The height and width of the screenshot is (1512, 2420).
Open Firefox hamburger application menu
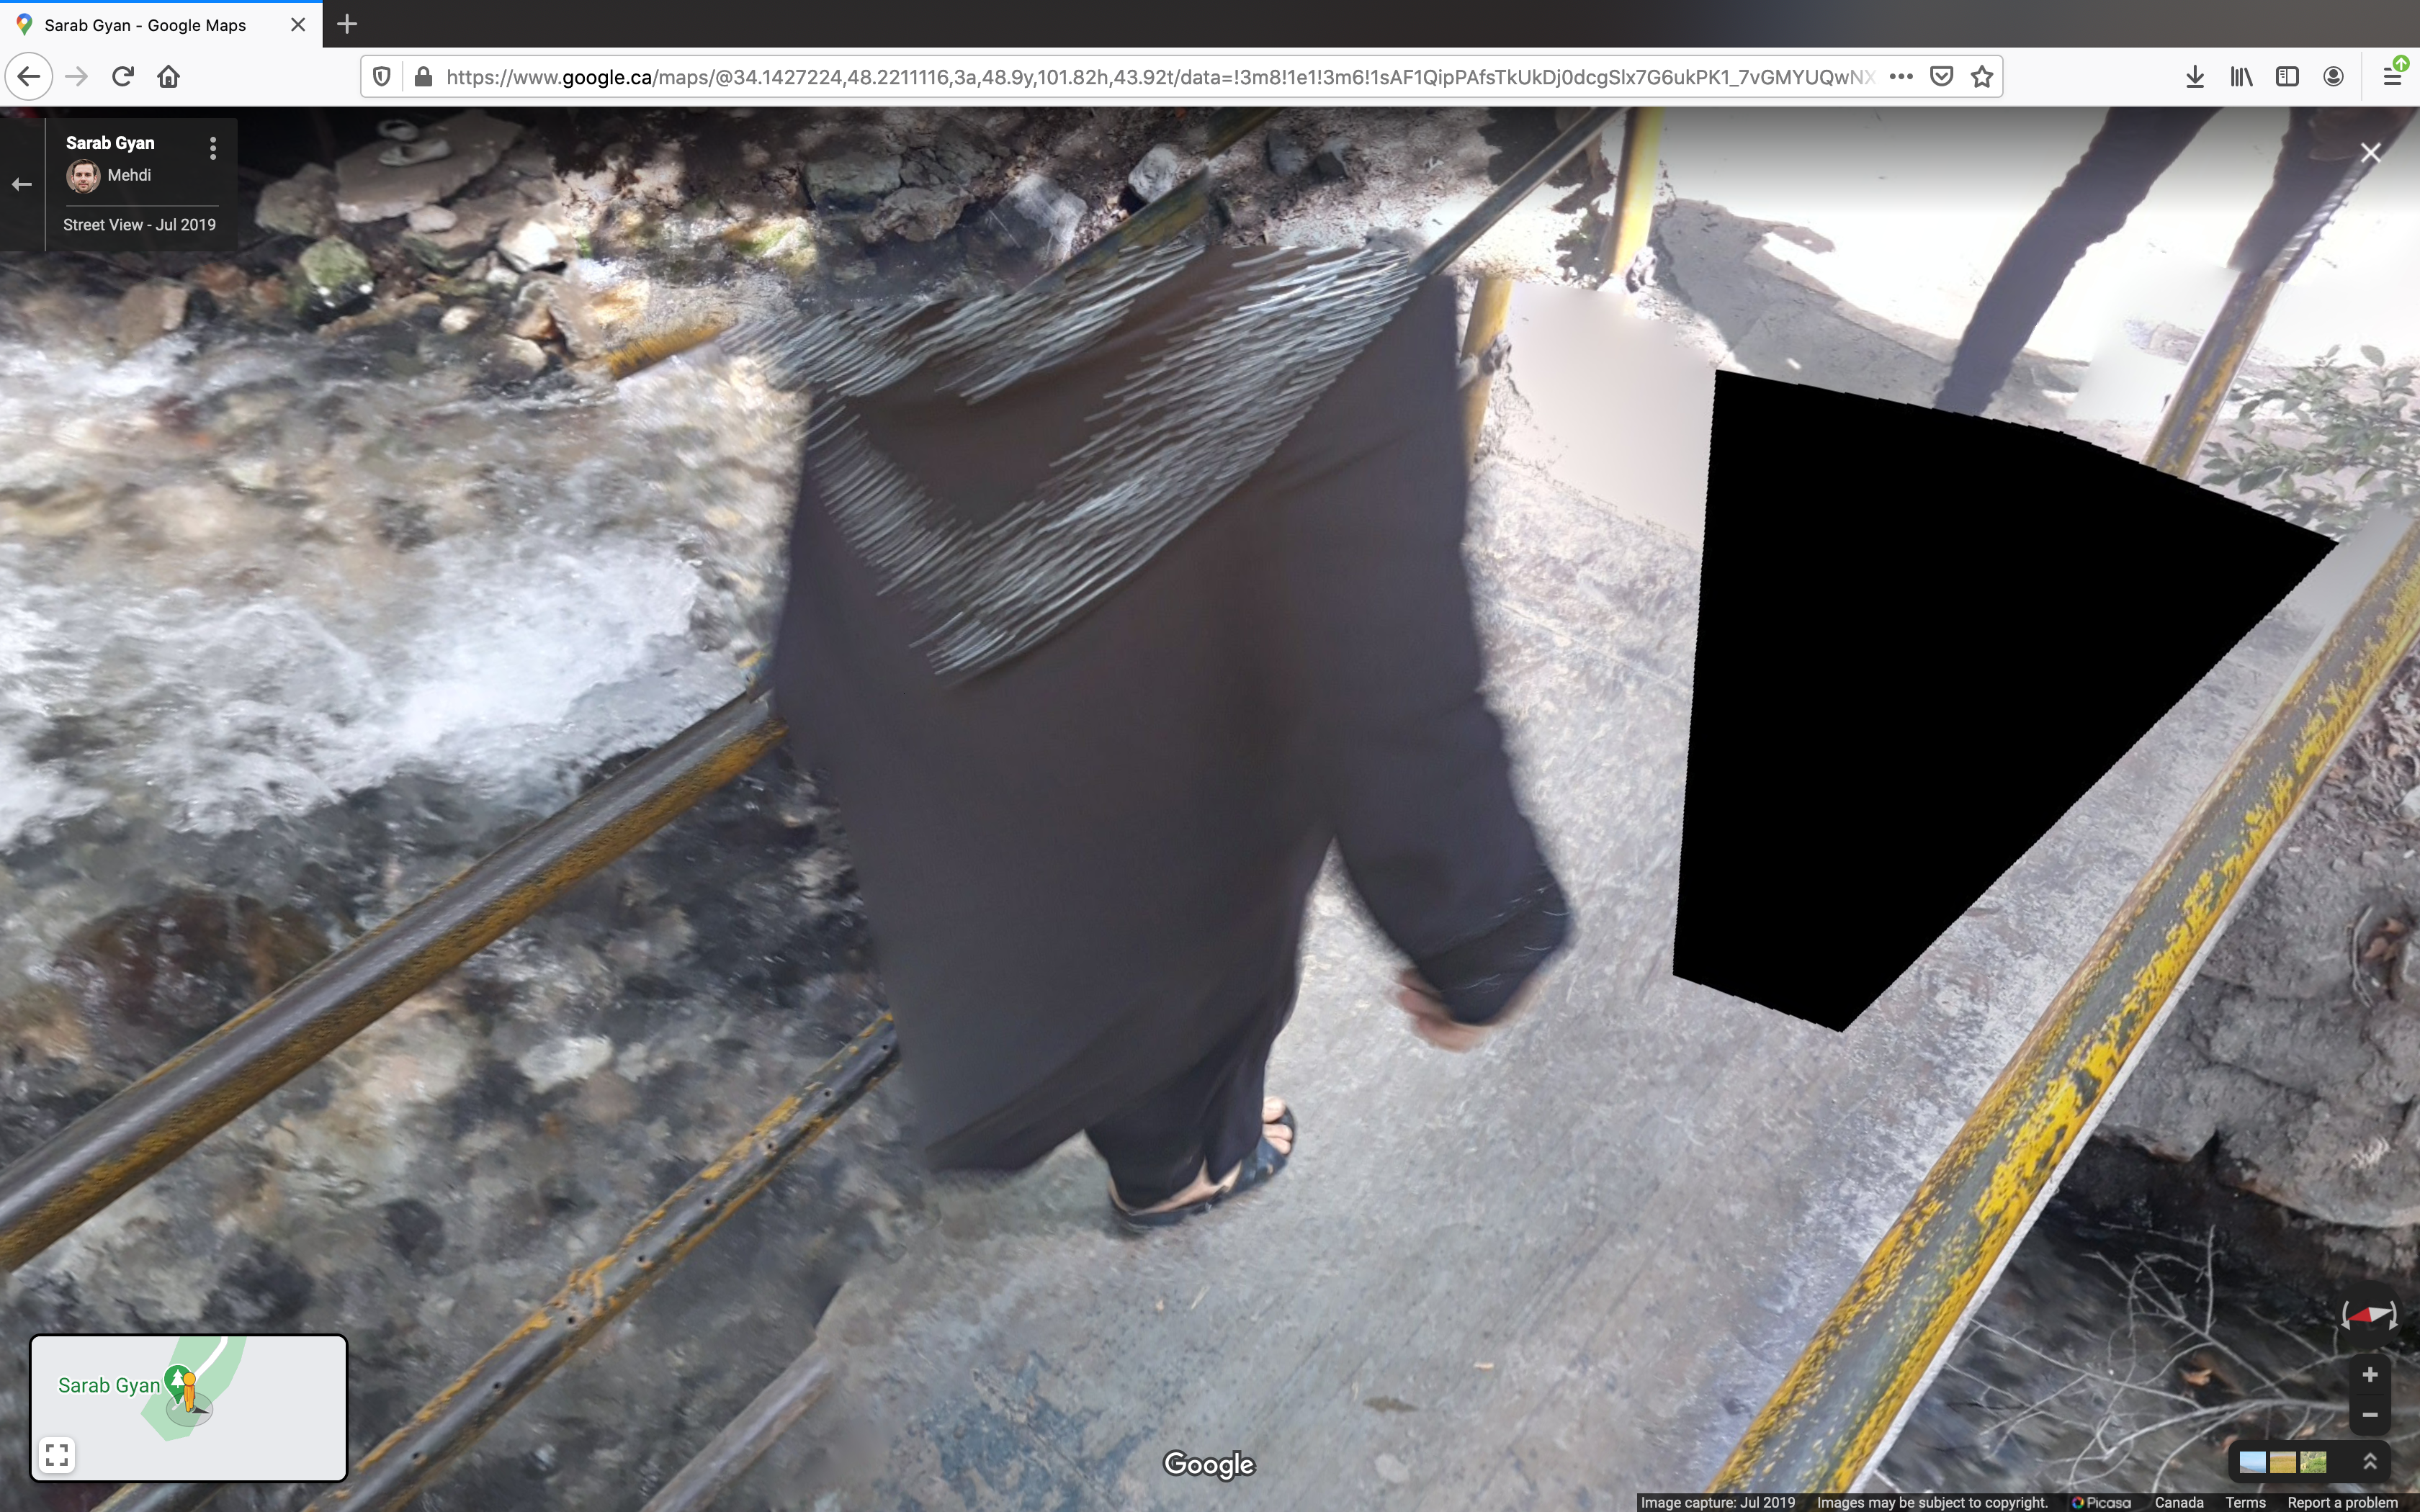coord(2391,77)
